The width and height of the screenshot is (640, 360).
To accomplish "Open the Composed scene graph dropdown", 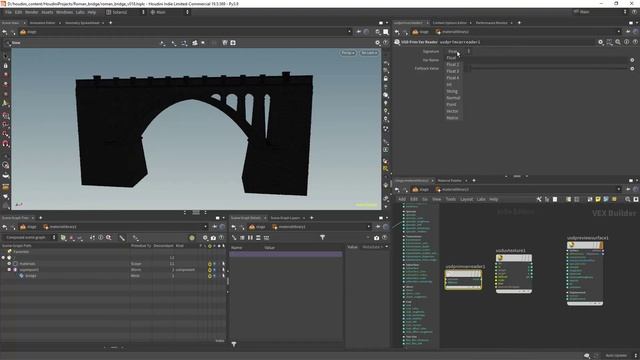I will point(30,238).
